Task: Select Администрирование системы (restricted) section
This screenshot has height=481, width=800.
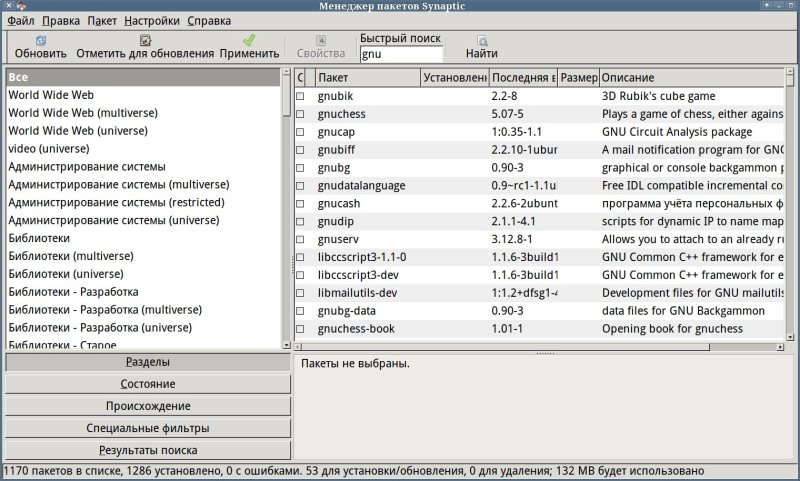Action: click(143, 202)
